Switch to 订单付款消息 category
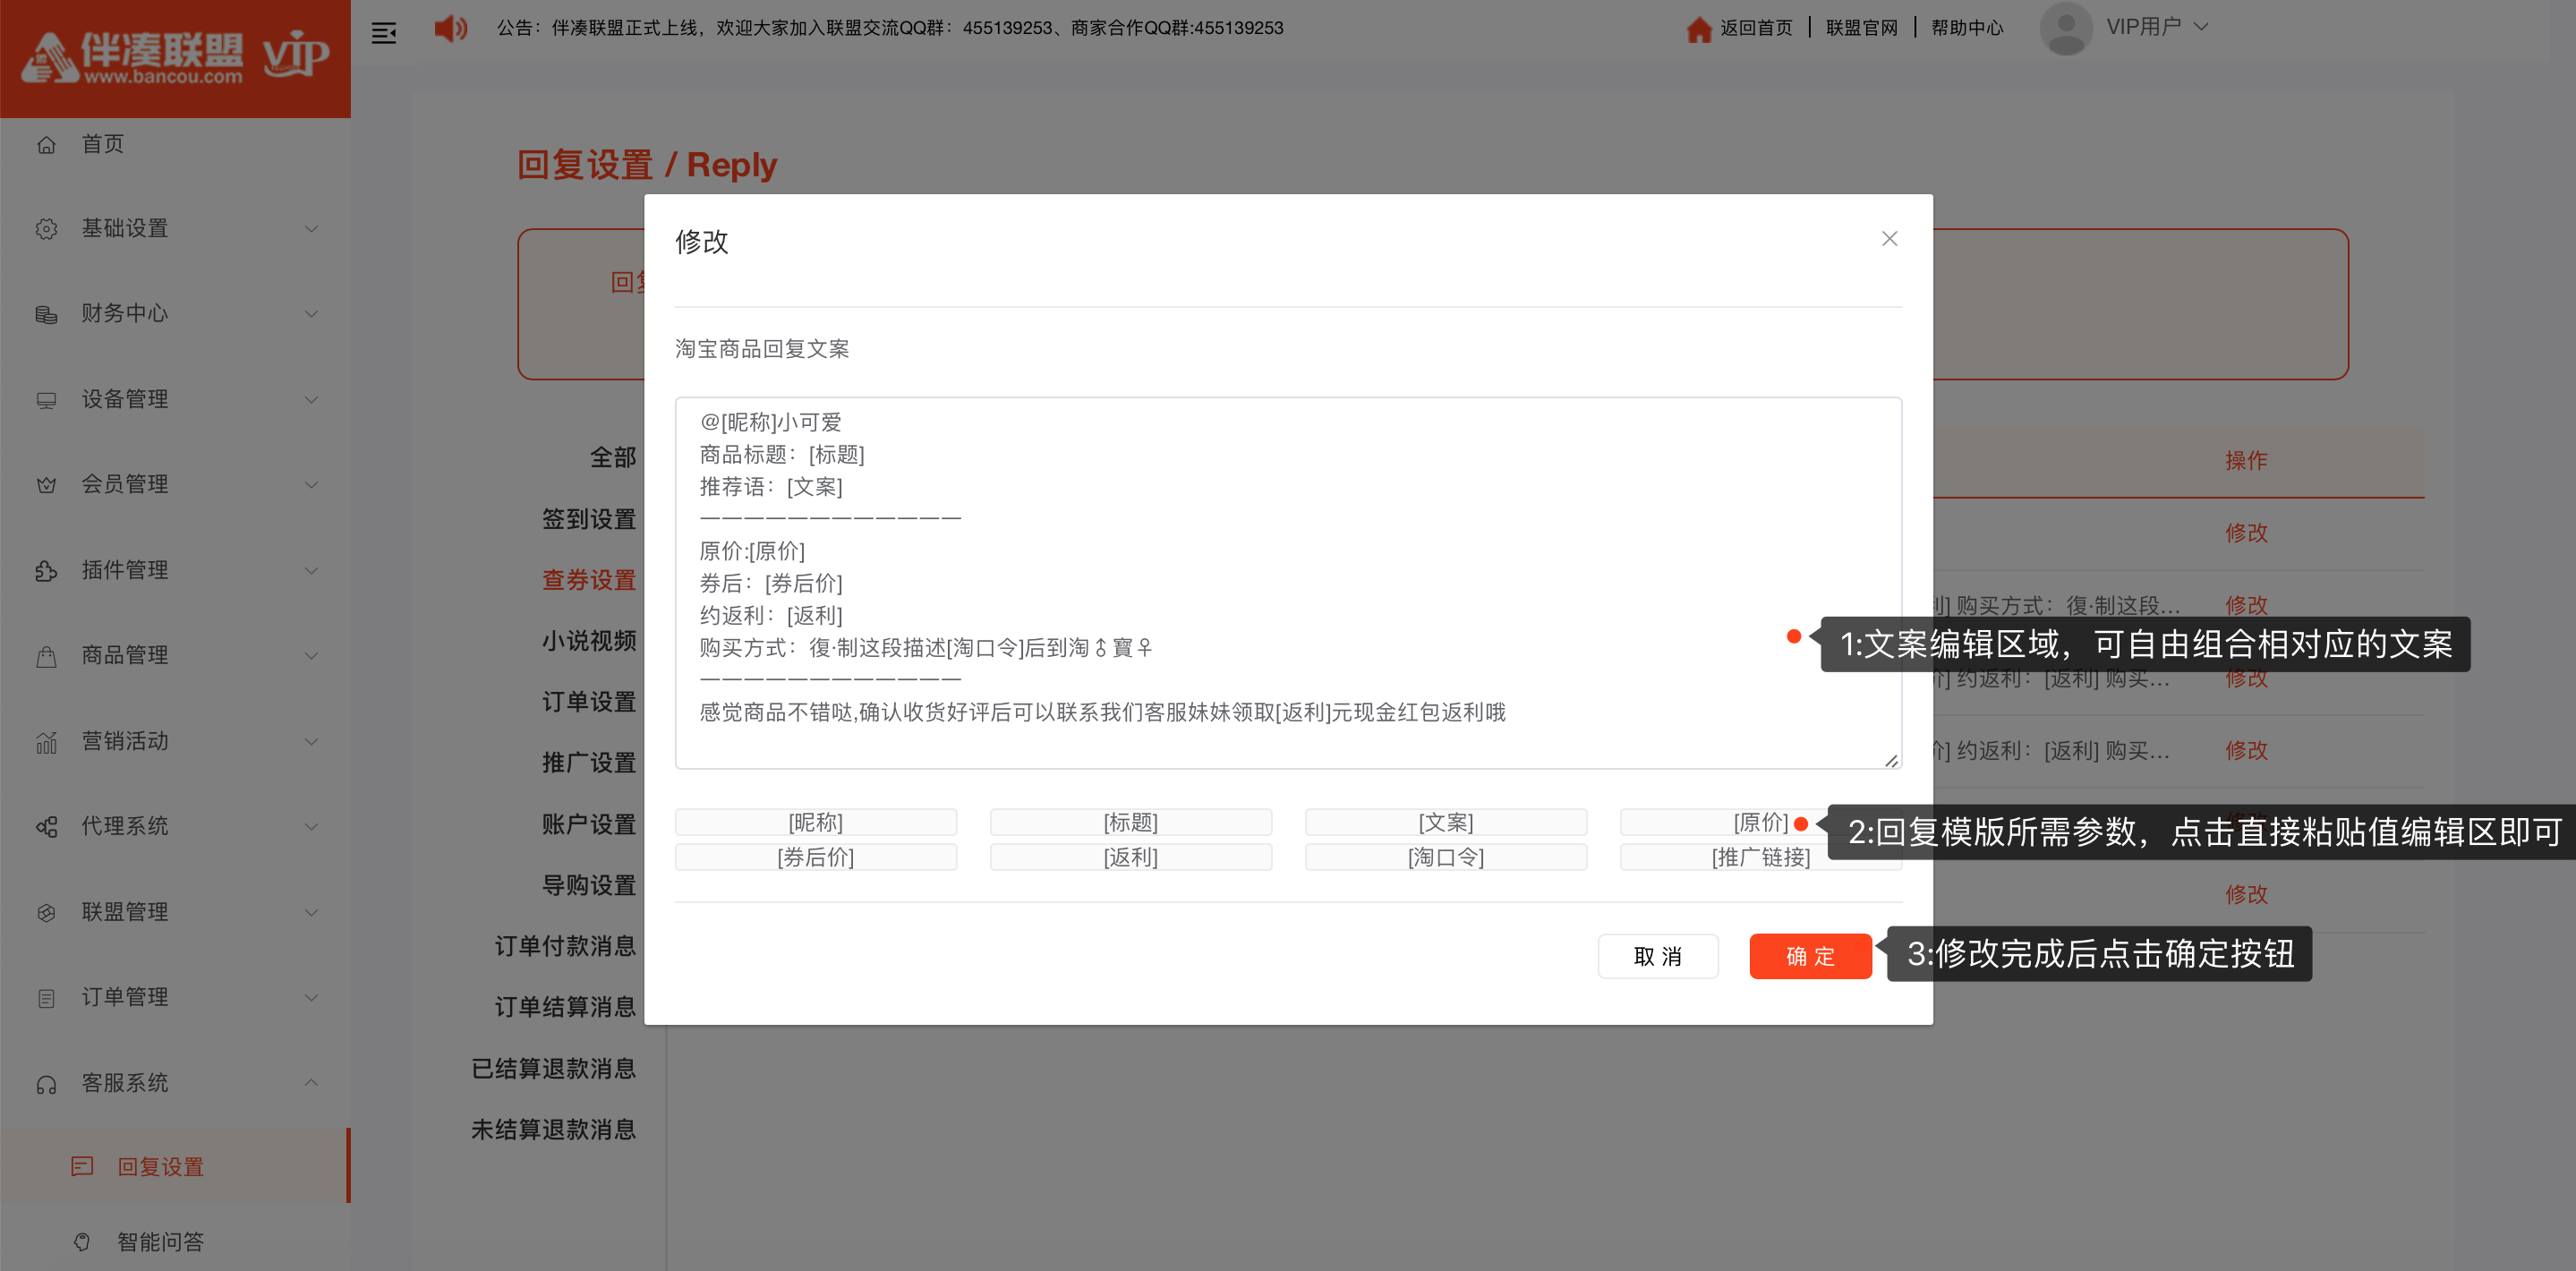 pos(565,946)
